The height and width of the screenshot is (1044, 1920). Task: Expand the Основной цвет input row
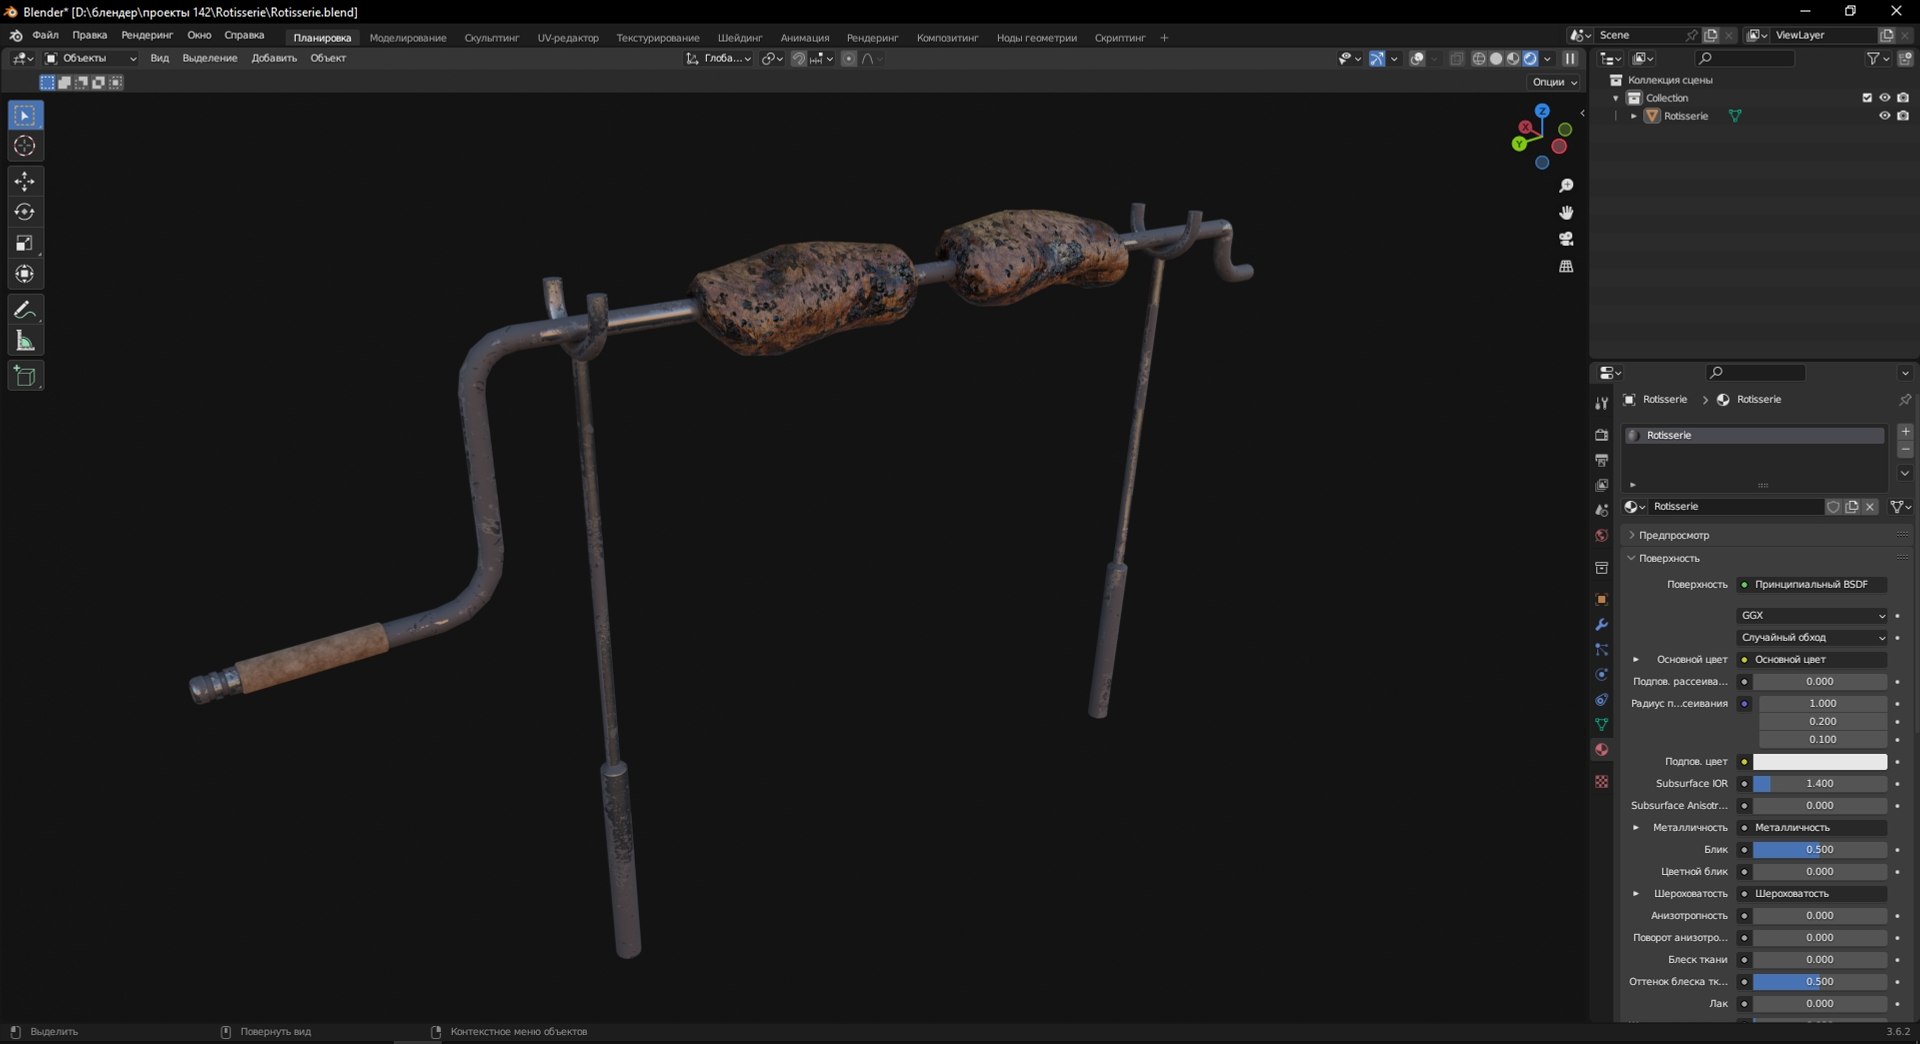click(x=1636, y=660)
